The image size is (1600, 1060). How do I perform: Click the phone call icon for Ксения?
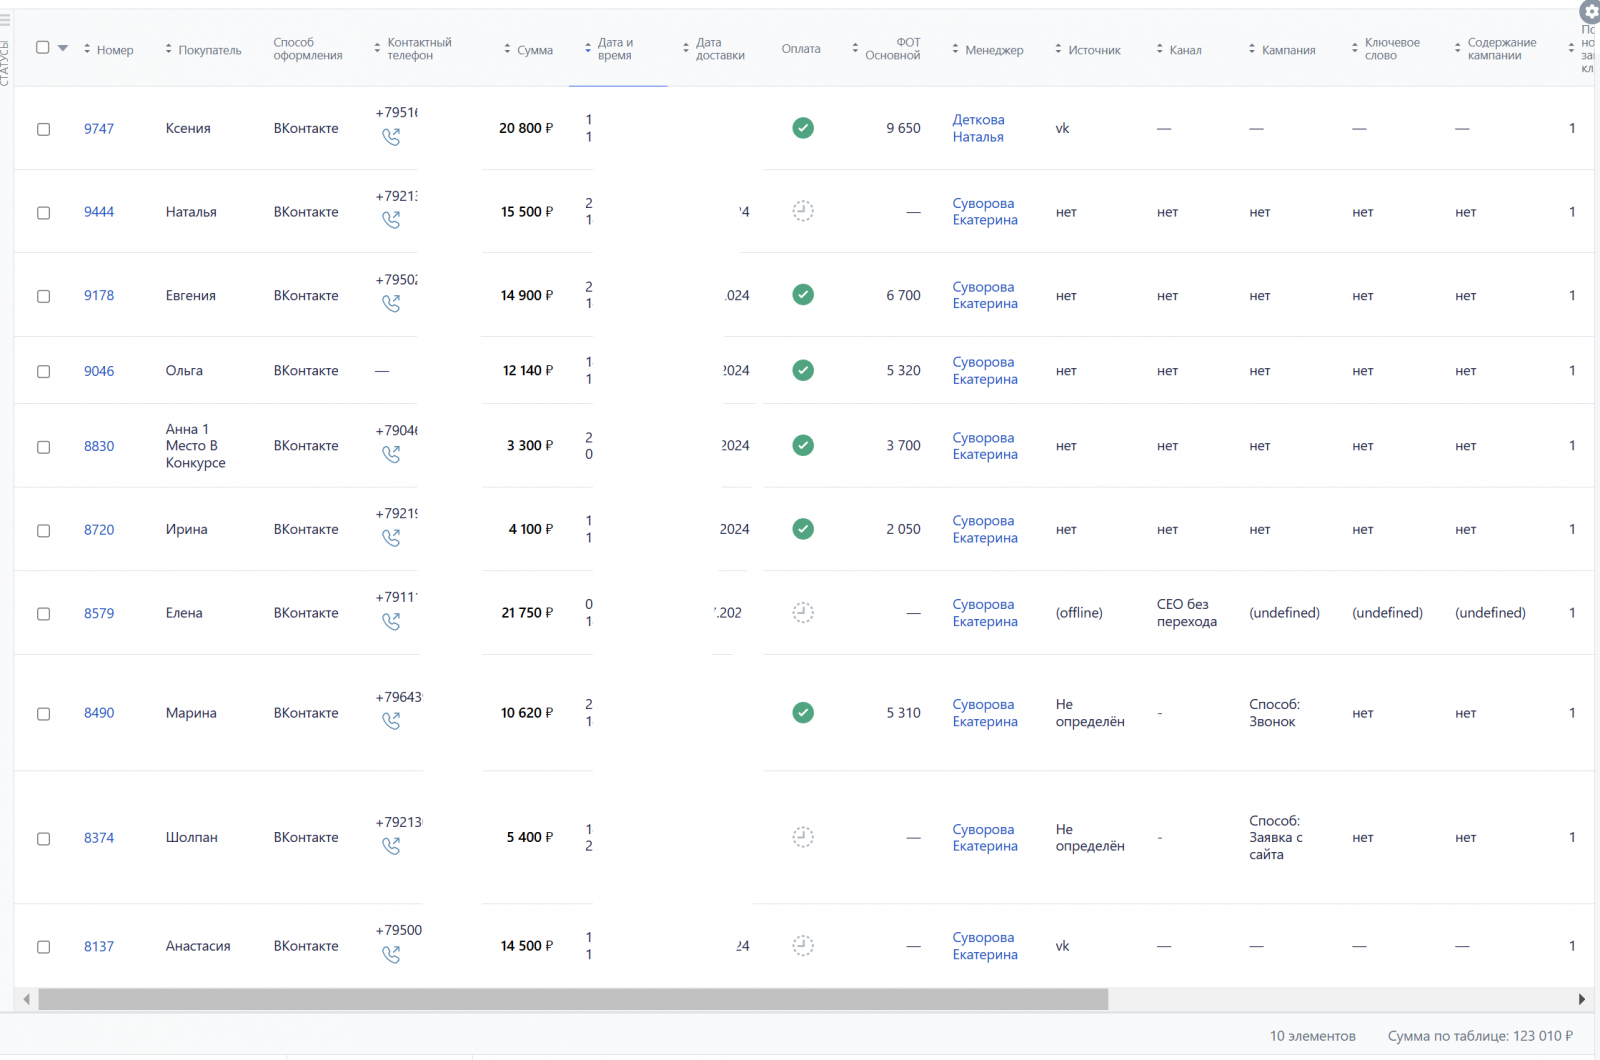click(391, 137)
